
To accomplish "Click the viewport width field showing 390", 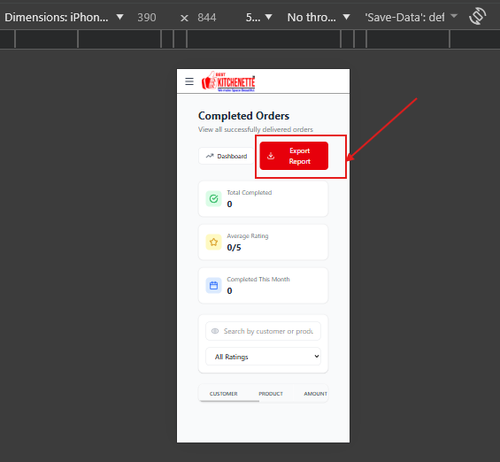I will coord(147,17).
